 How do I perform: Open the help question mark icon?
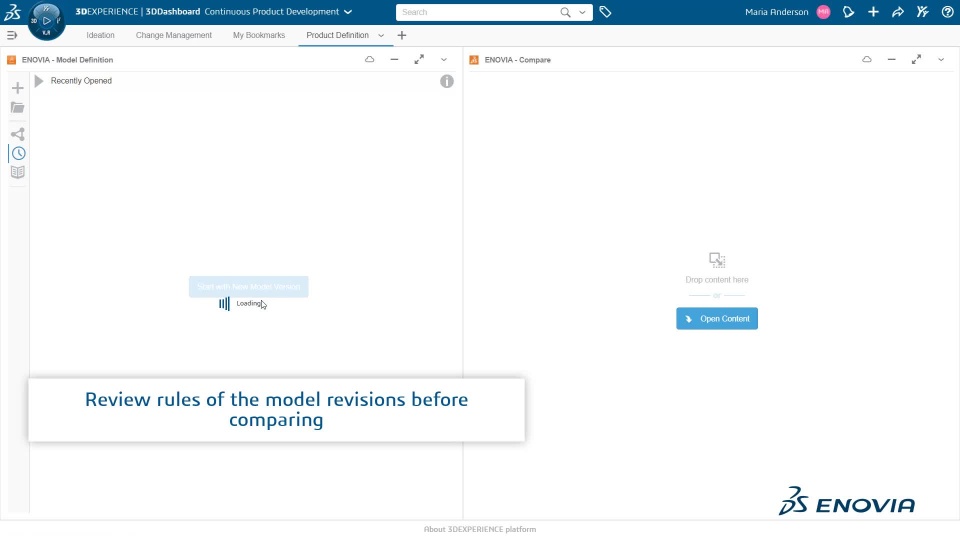pyautogui.click(x=947, y=12)
